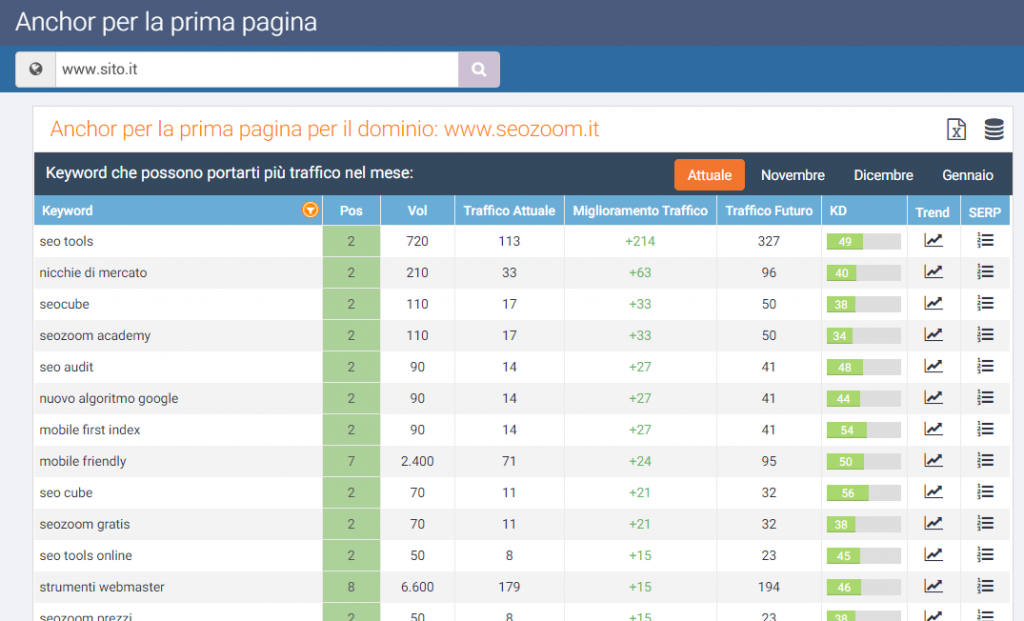Open SERP list for seo tools

[985, 240]
